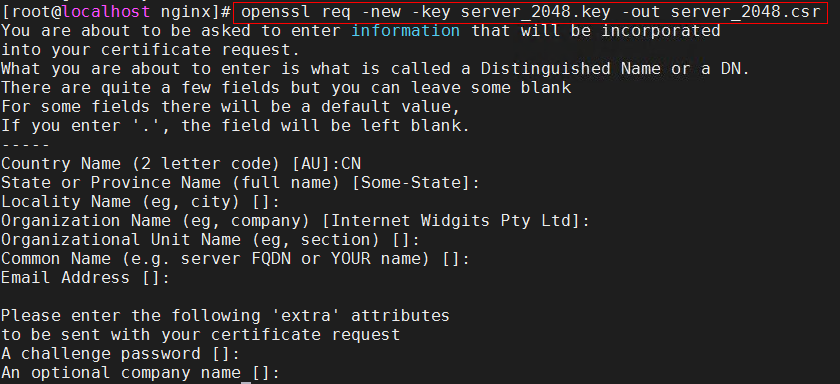Click the dashed separator line

point(26,145)
